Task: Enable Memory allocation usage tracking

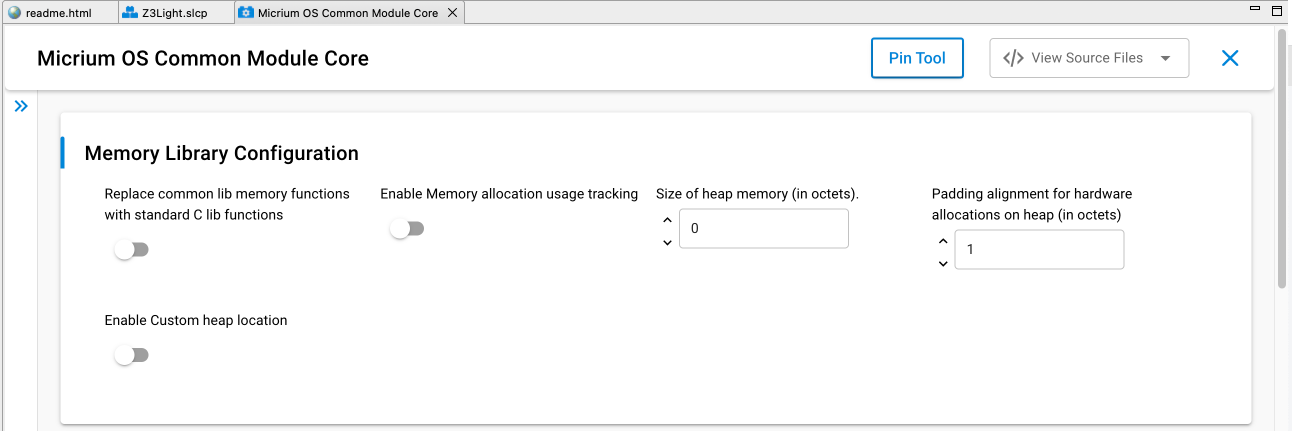Action: (407, 229)
